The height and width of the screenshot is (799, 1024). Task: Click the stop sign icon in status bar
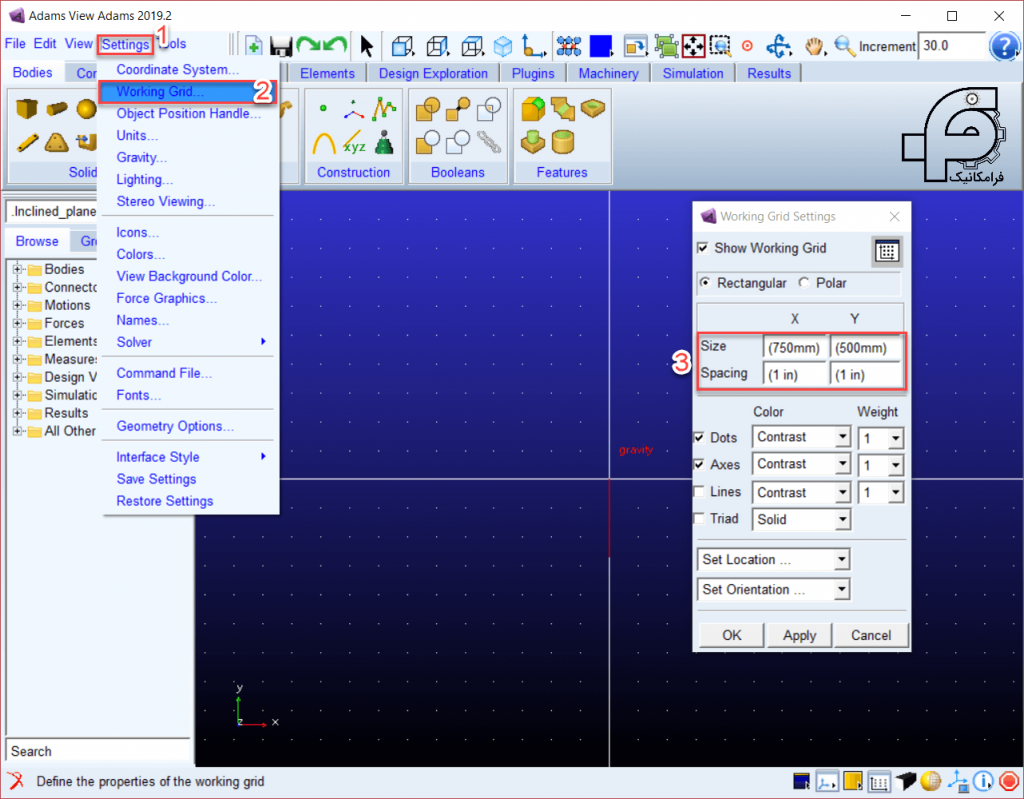pos(1008,781)
